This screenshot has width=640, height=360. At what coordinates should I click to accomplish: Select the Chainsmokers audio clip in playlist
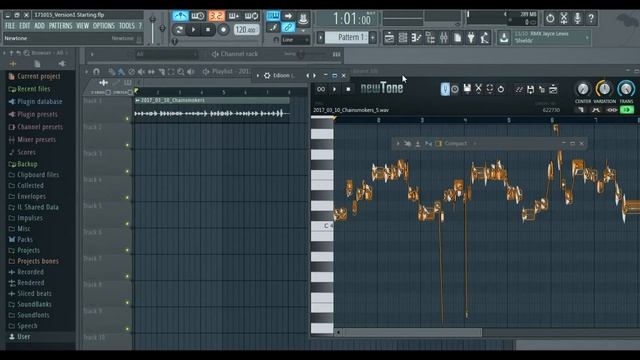pyautogui.click(x=212, y=109)
